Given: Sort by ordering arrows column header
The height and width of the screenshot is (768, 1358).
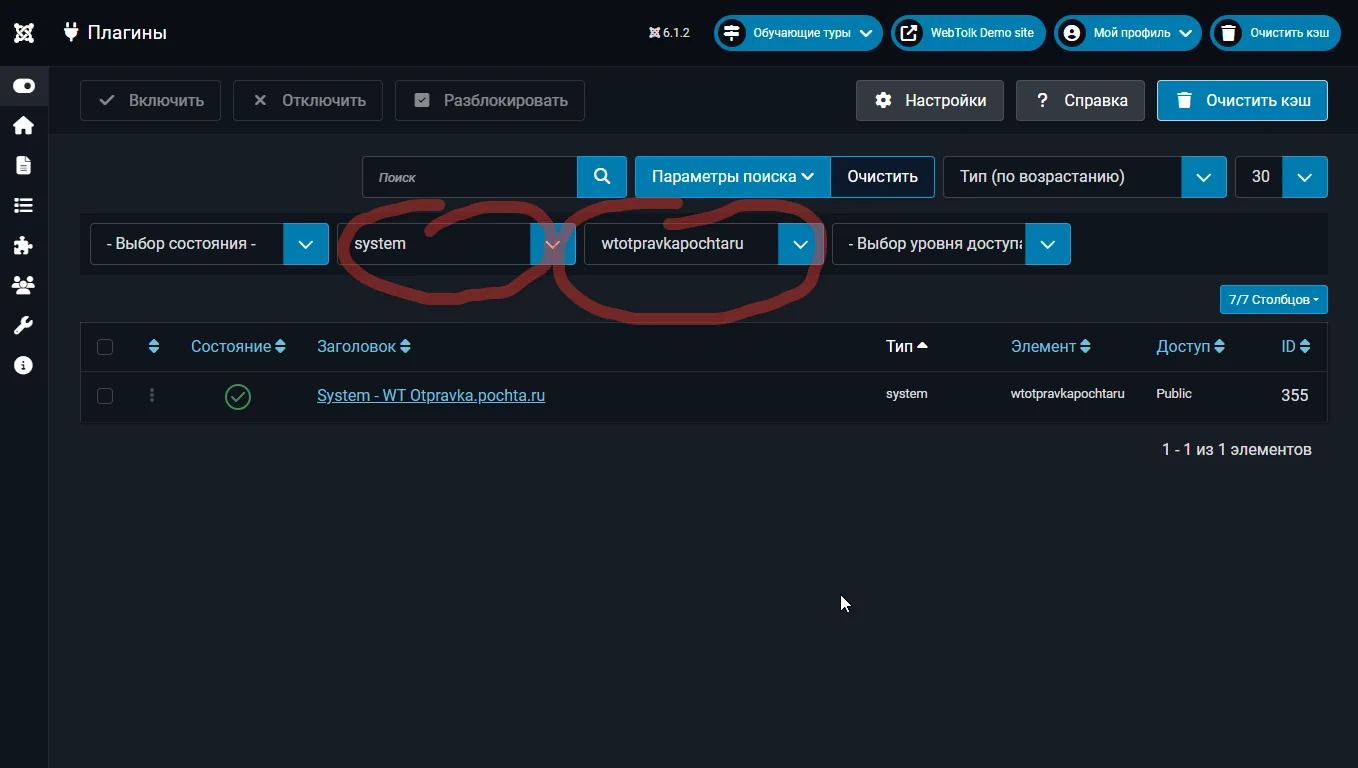Looking at the screenshot, I should click(153, 347).
